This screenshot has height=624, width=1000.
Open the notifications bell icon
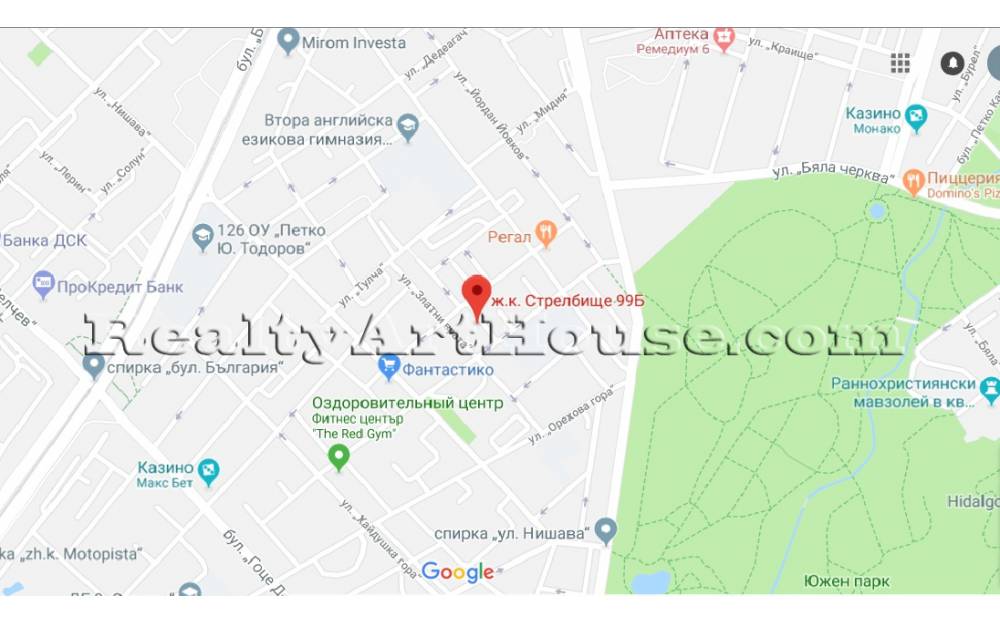point(952,63)
